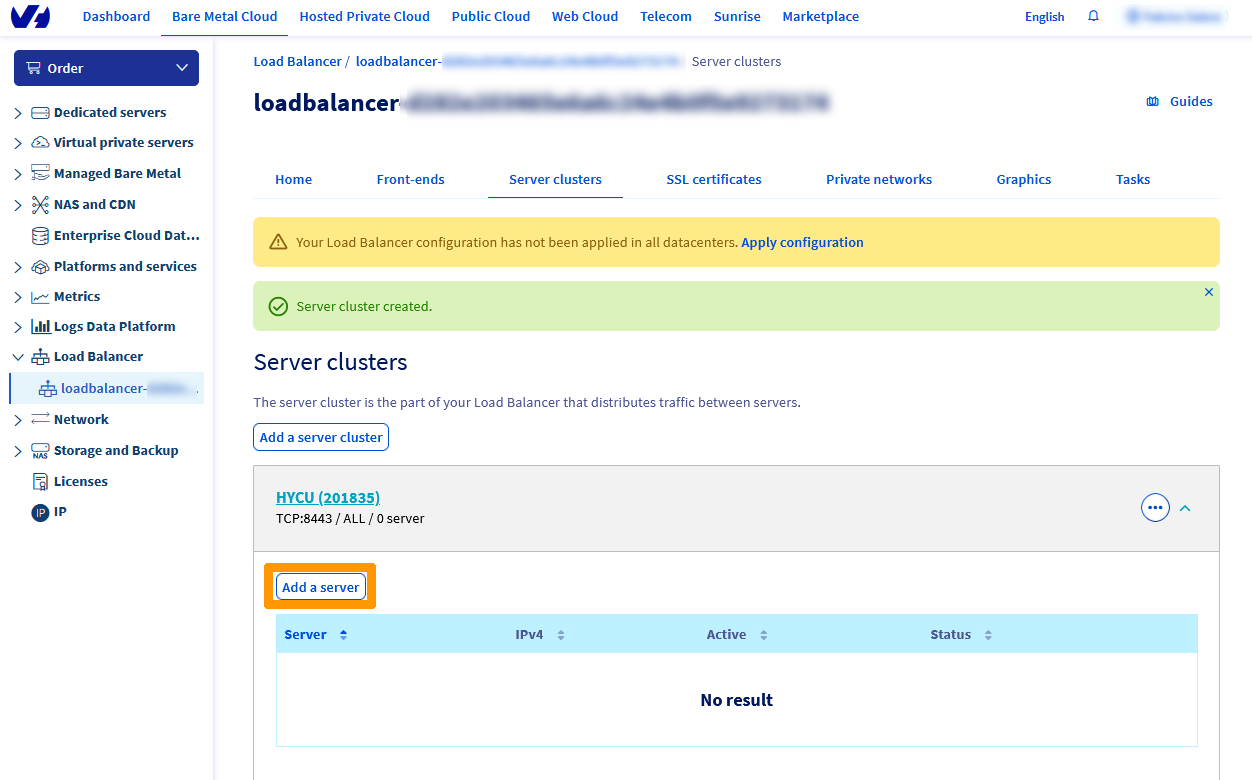
Task: Open the Front-ends tab
Action: coord(410,179)
